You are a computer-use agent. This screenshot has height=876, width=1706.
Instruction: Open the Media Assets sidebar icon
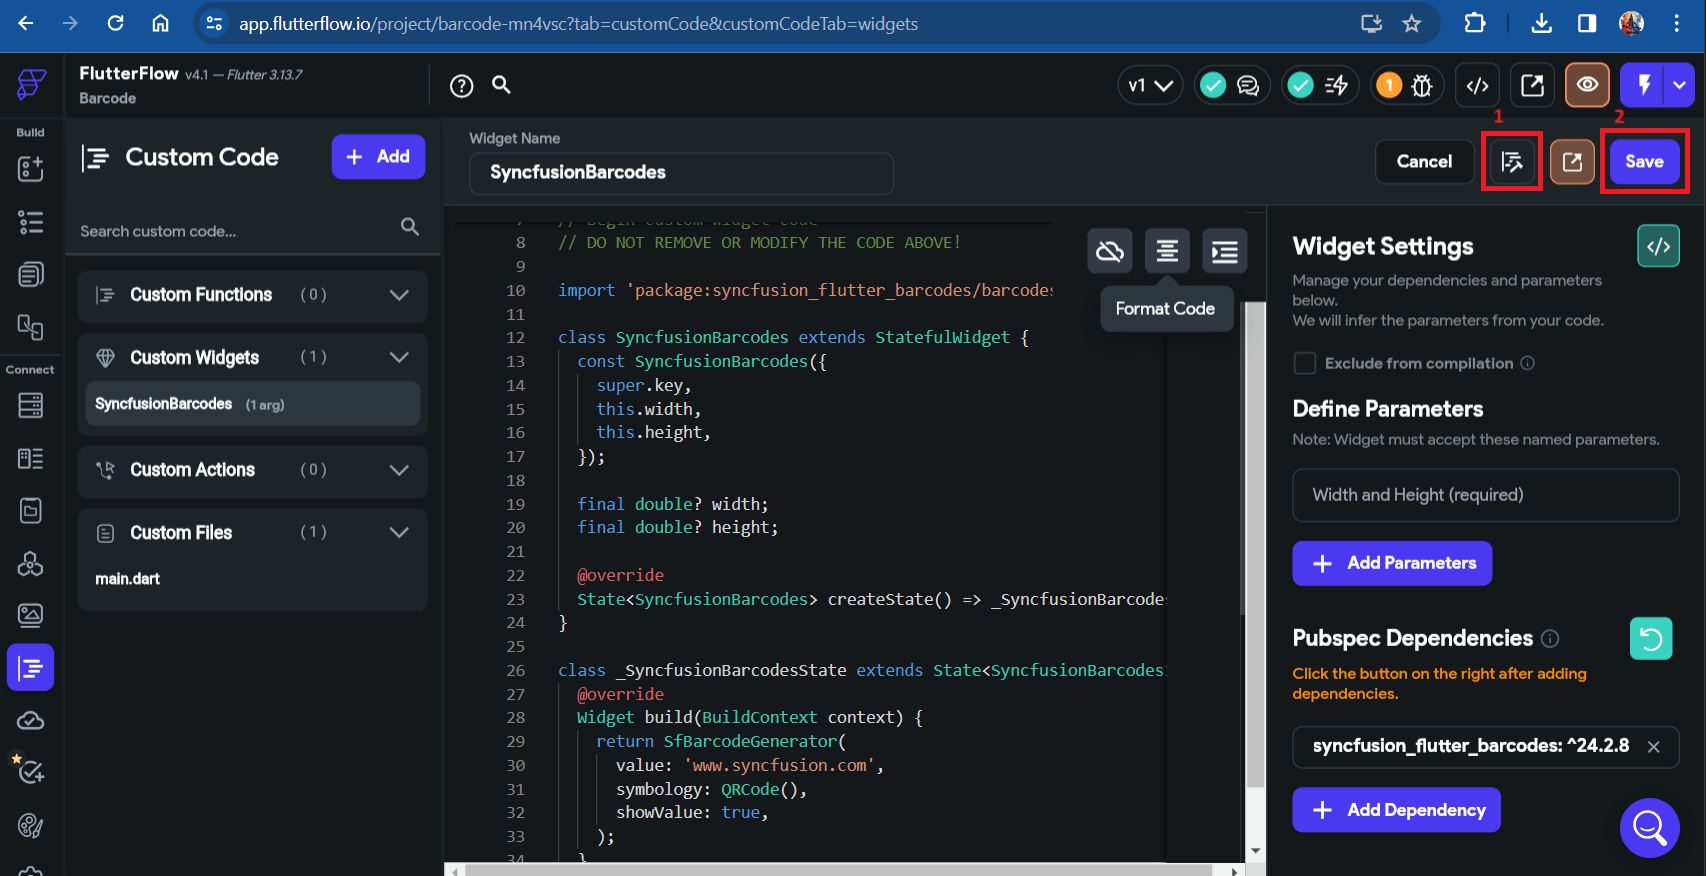coord(31,615)
